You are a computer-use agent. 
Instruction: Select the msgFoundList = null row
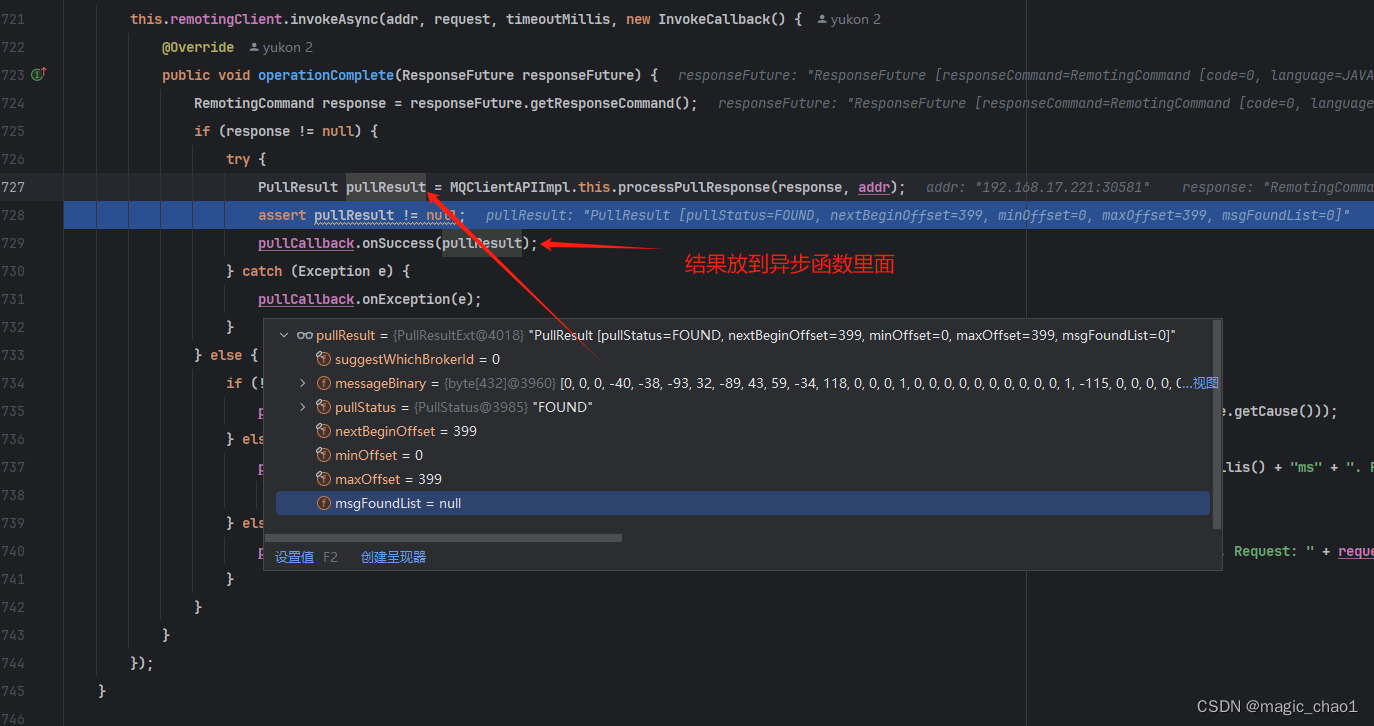pyautogui.click(x=742, y=503)
